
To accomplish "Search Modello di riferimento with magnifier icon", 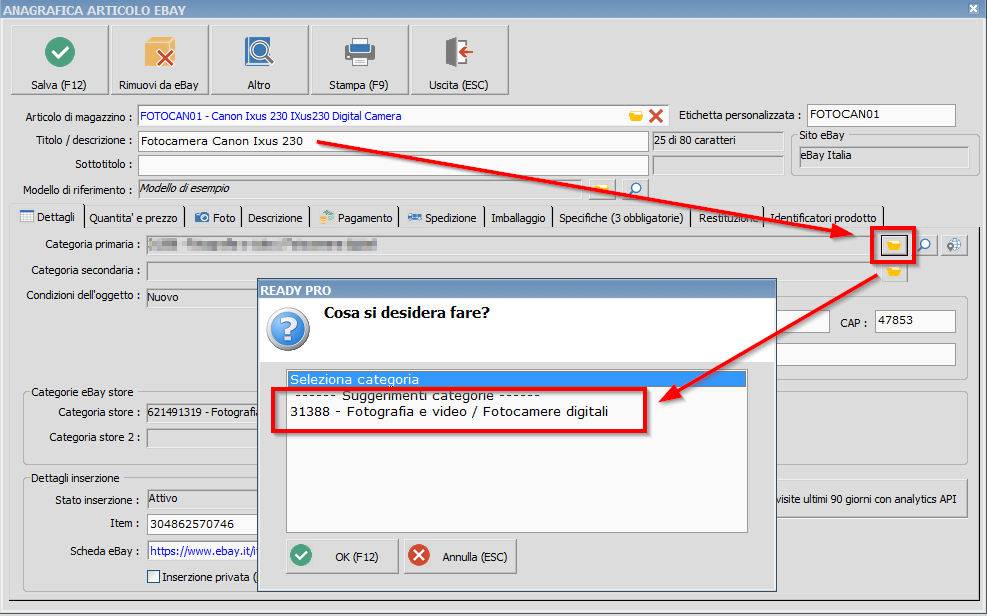I will (x=635, y=189).
